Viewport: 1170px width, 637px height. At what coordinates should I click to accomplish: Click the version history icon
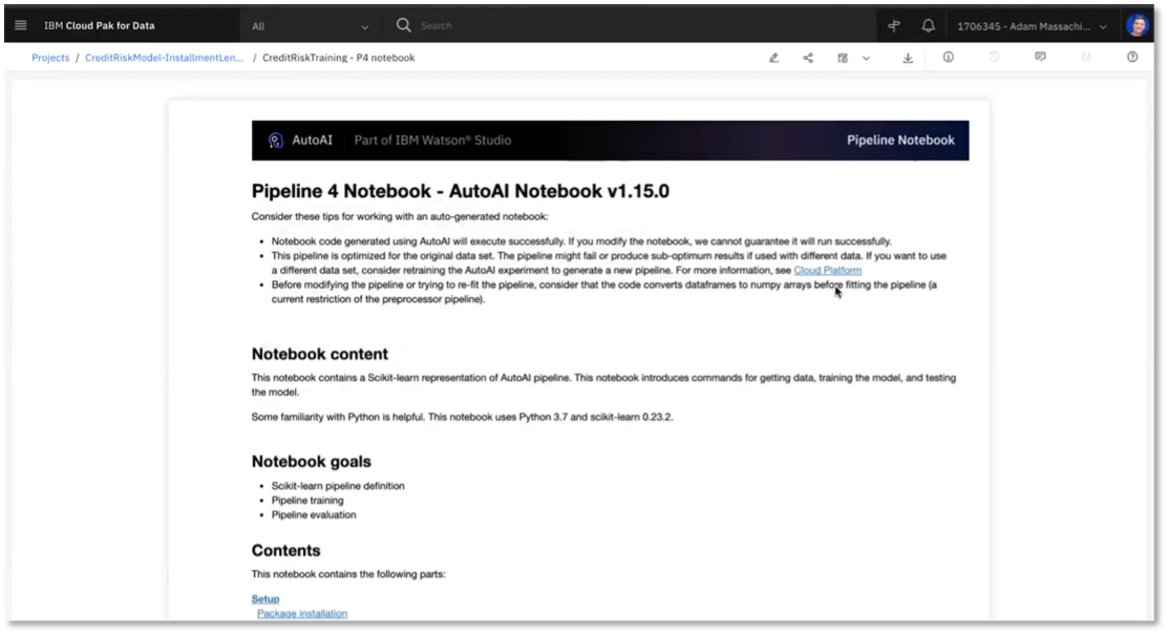[x=994, y=57]
